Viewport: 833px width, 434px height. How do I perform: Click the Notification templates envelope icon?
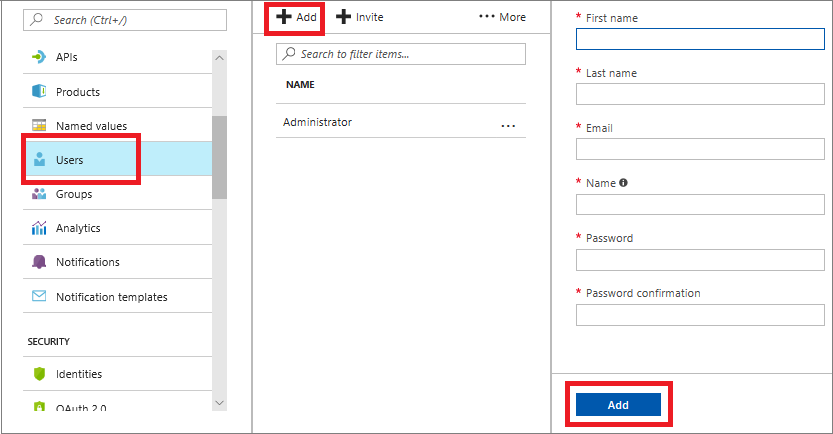(40, 297)
